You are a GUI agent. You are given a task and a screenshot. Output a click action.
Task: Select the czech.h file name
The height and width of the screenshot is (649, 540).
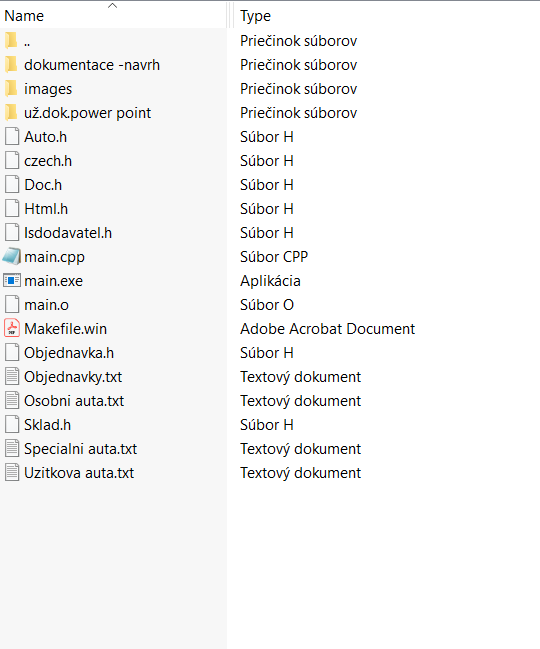48,161
